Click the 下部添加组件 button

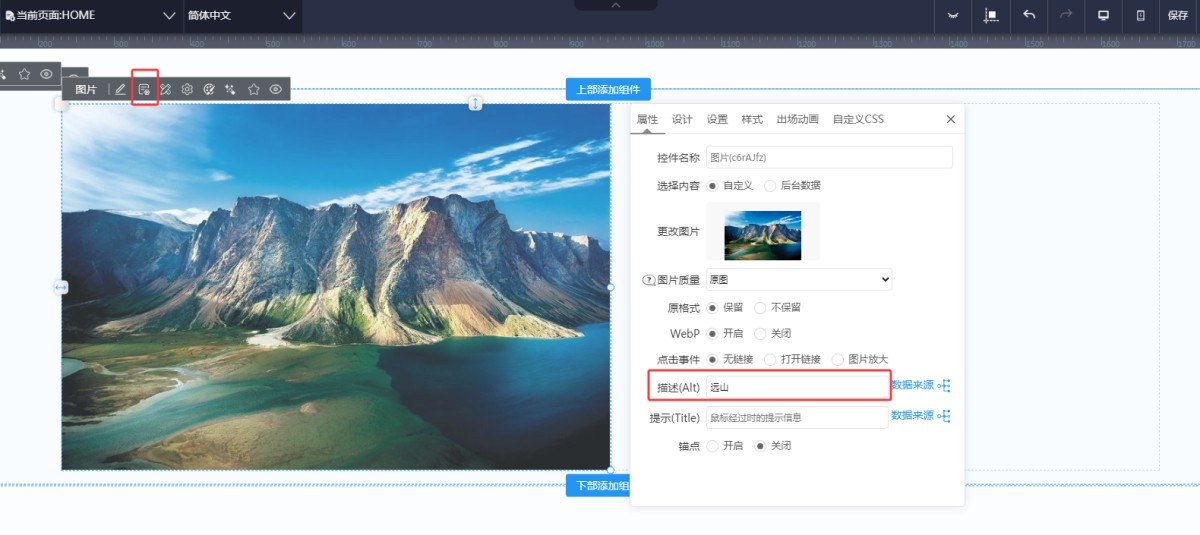(x=598, y=486)
